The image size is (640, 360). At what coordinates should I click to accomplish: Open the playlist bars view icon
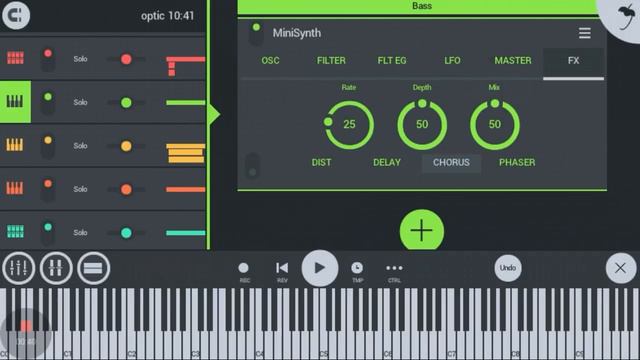tap(93, 268)
